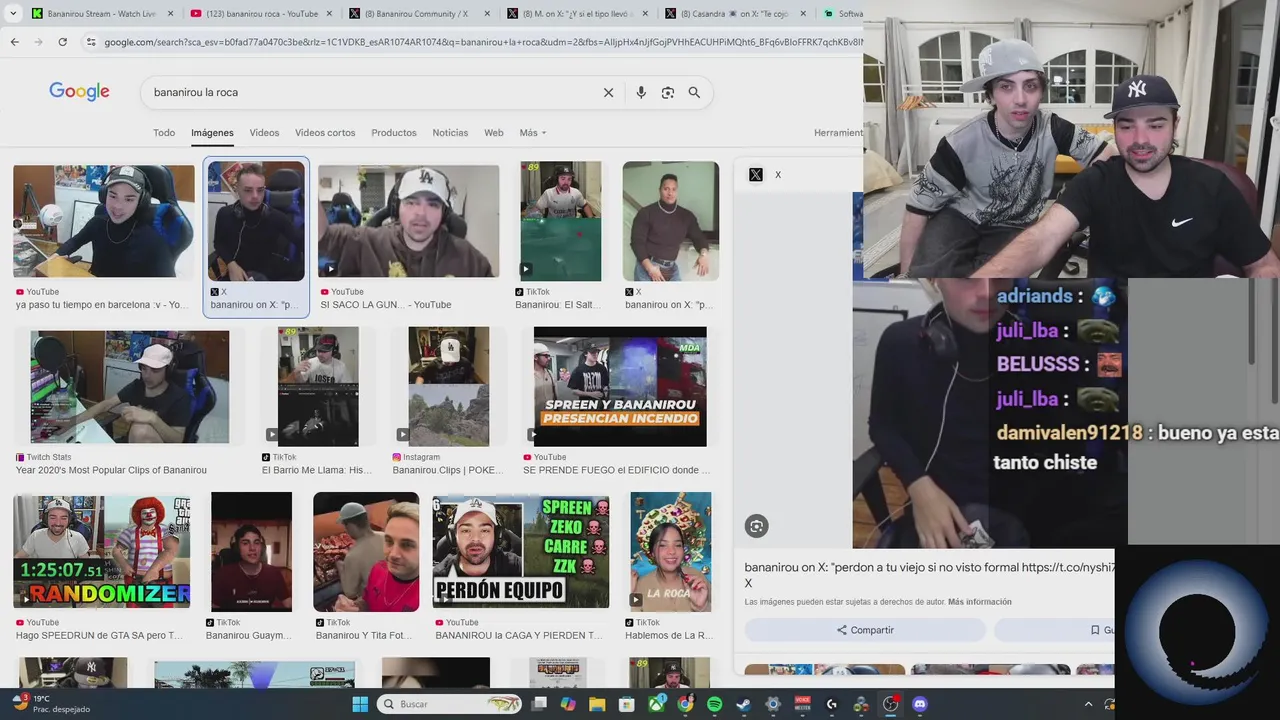The image size is (1280, 720).
Task: Open Settings gear on the taskbar
Action: click(x=772, y=704)
